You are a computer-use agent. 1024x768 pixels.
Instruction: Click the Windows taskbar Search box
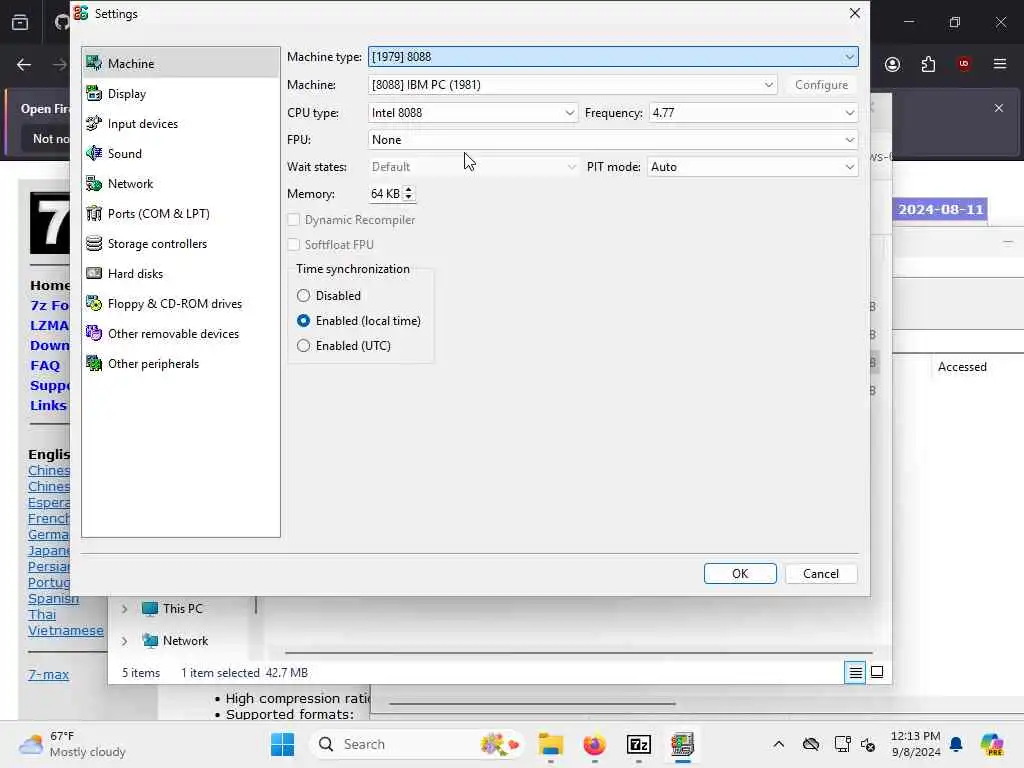[419, 744]
